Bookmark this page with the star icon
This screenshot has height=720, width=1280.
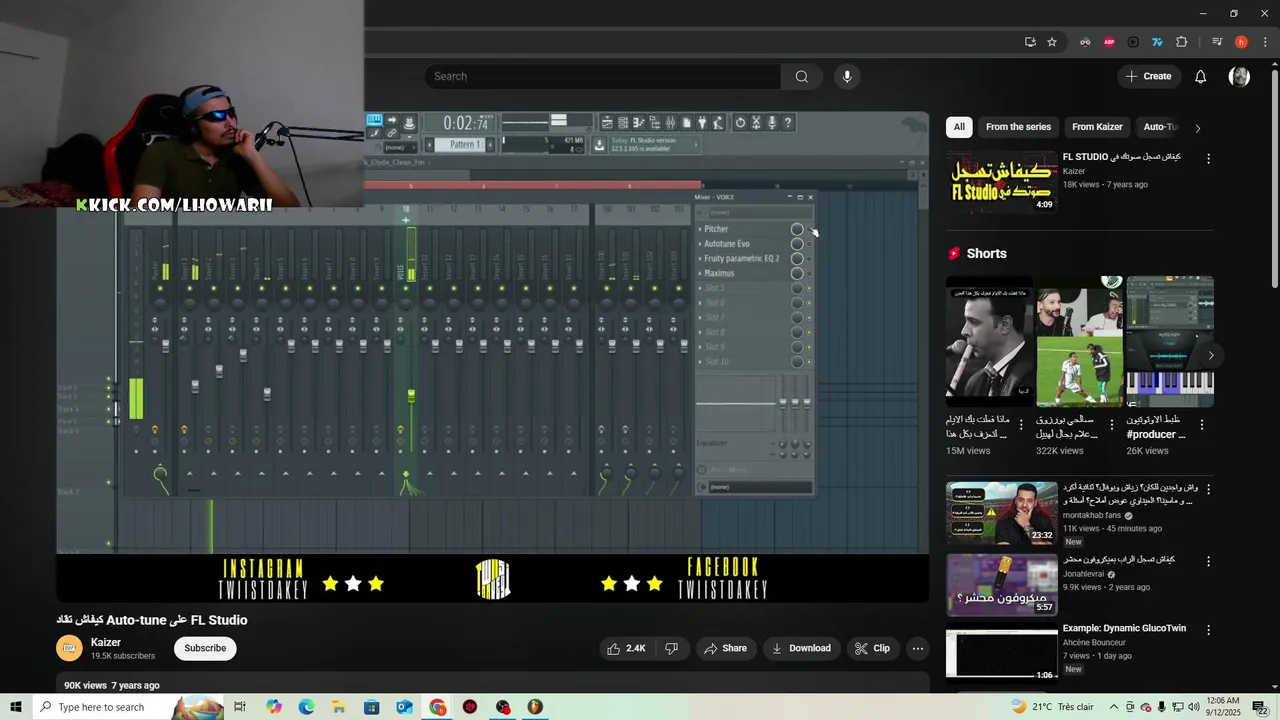[x=1052, y=42]
